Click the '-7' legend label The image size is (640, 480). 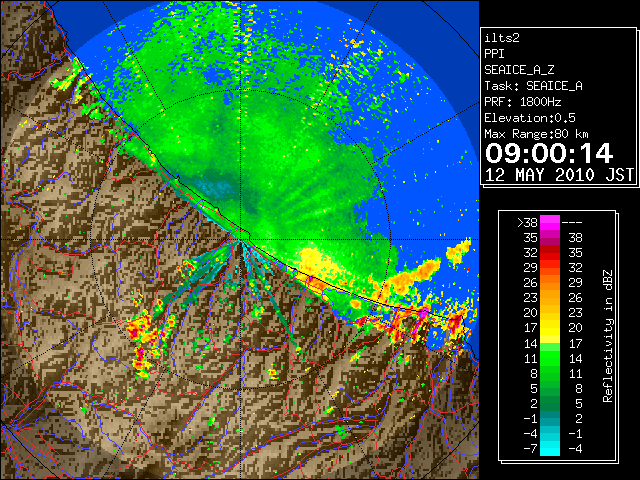pyautogui.click(x=530, y=449)
